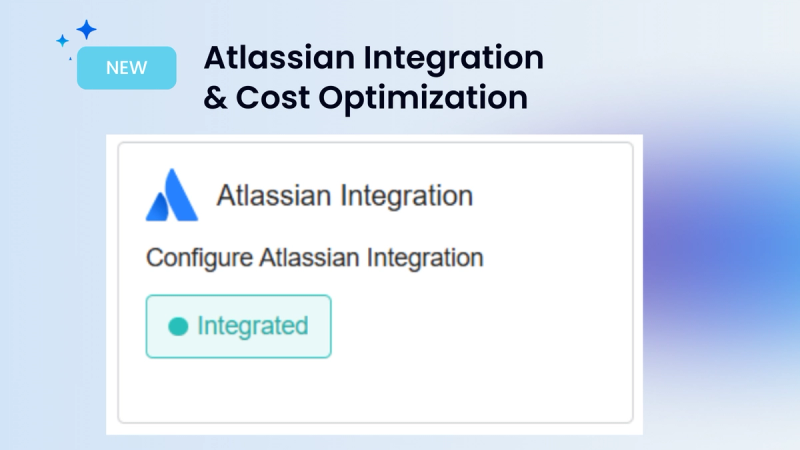Select the NEW badge
800x450 pixels.
click(x=127, y=68)
